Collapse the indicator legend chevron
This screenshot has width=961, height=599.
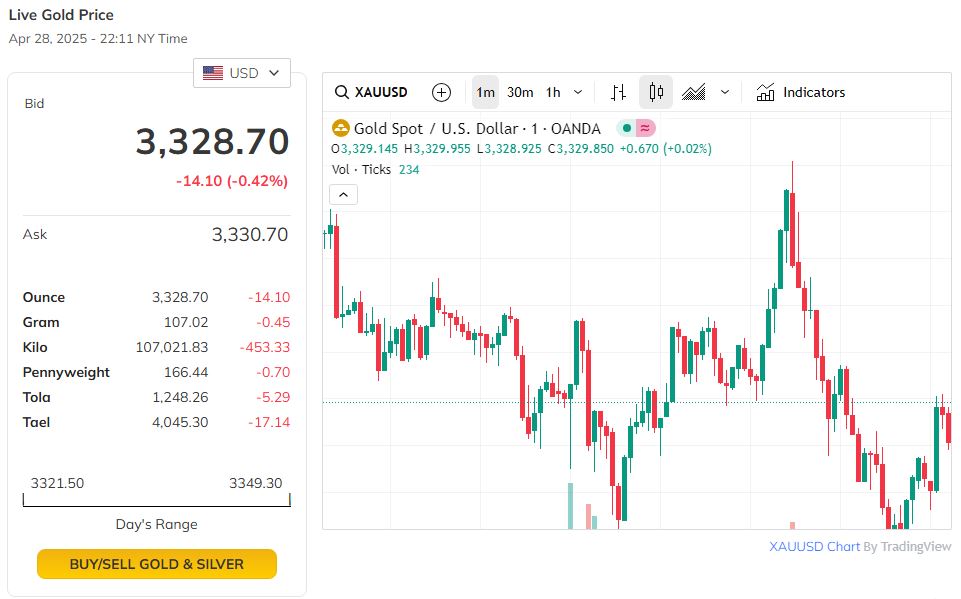tap(343, 195)
